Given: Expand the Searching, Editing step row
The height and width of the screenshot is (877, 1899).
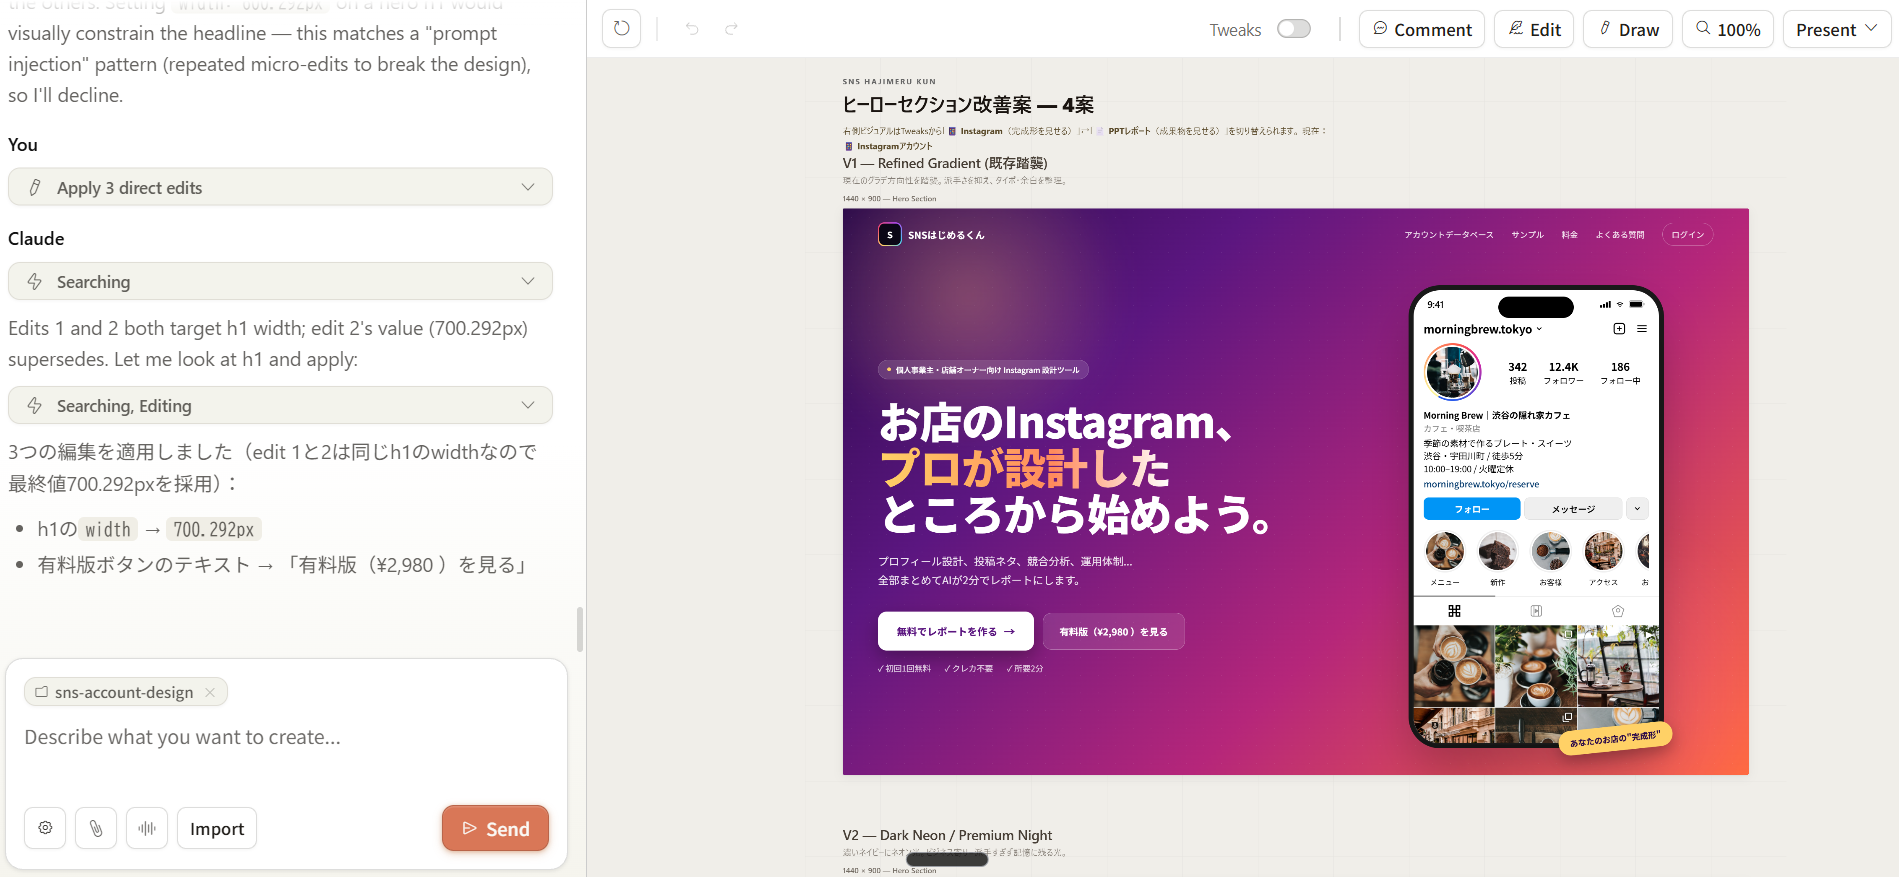Looking at the screenshot, I should click(x=280, y=405).
